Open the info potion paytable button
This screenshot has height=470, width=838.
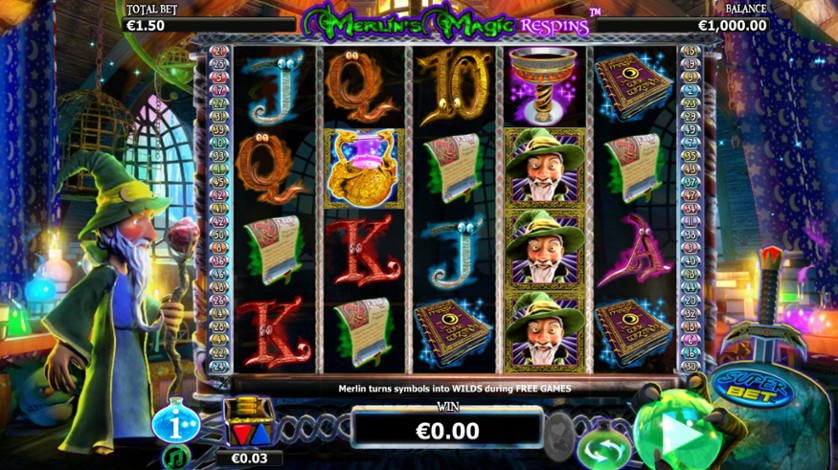coord(176,422)
